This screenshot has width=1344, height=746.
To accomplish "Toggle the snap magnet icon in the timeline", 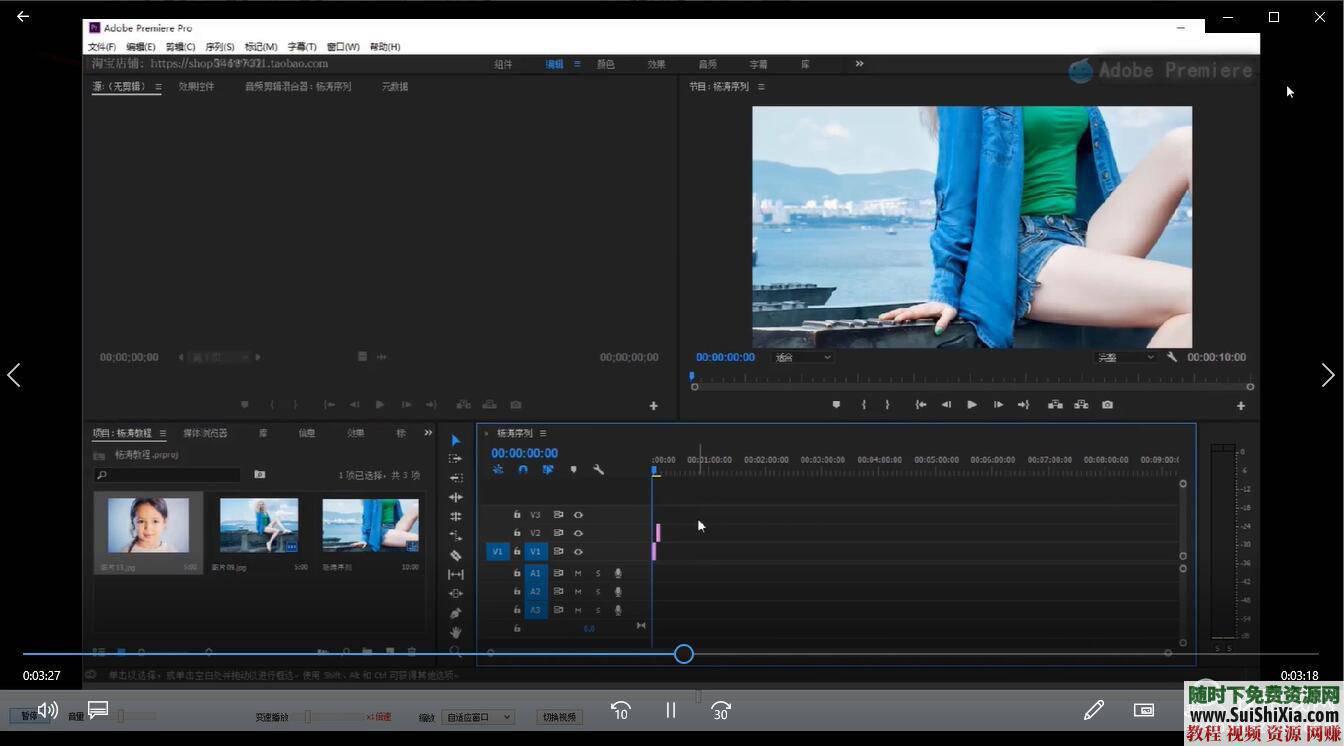I will (x=522, y=469).
